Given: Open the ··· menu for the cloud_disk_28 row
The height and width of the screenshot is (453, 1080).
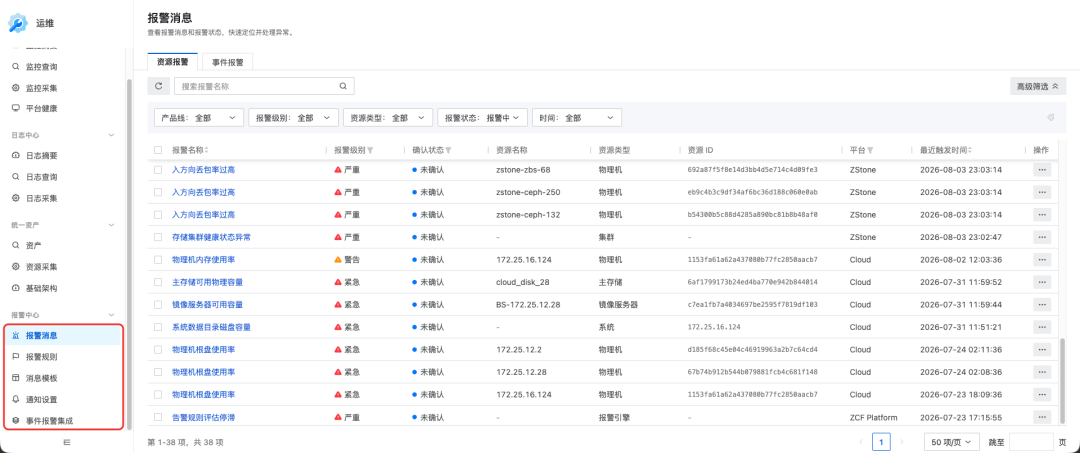Looking at the screenshot, I should coord(1041,282).
